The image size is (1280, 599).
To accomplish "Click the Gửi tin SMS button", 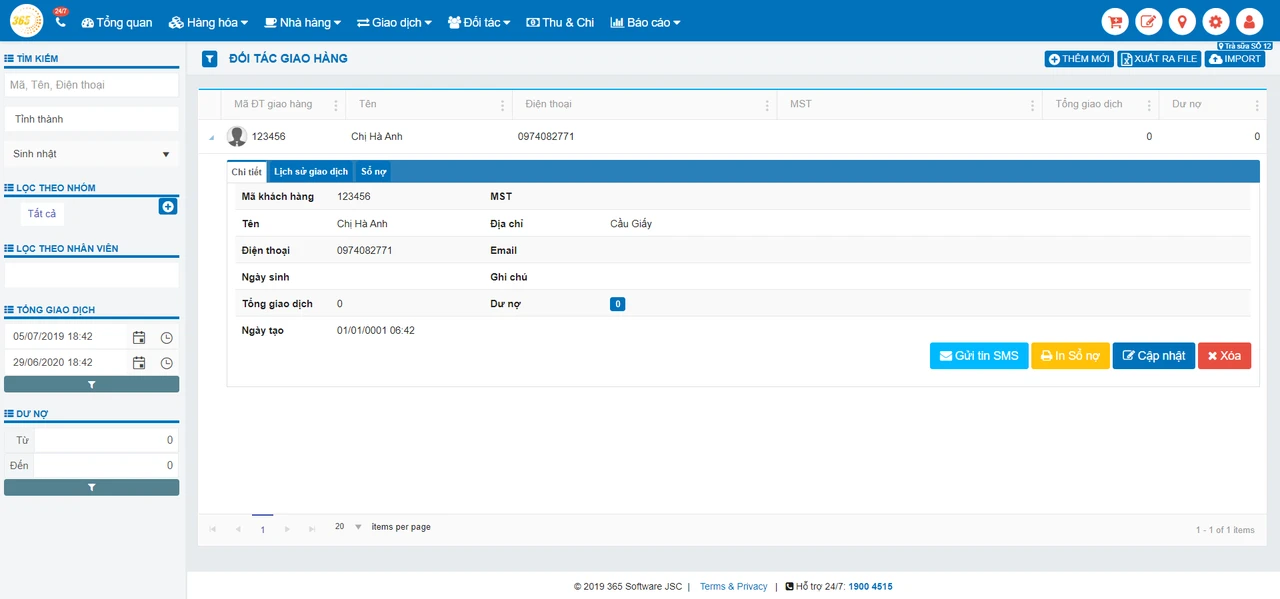I will pyautogui.click(x=979, y=356).
